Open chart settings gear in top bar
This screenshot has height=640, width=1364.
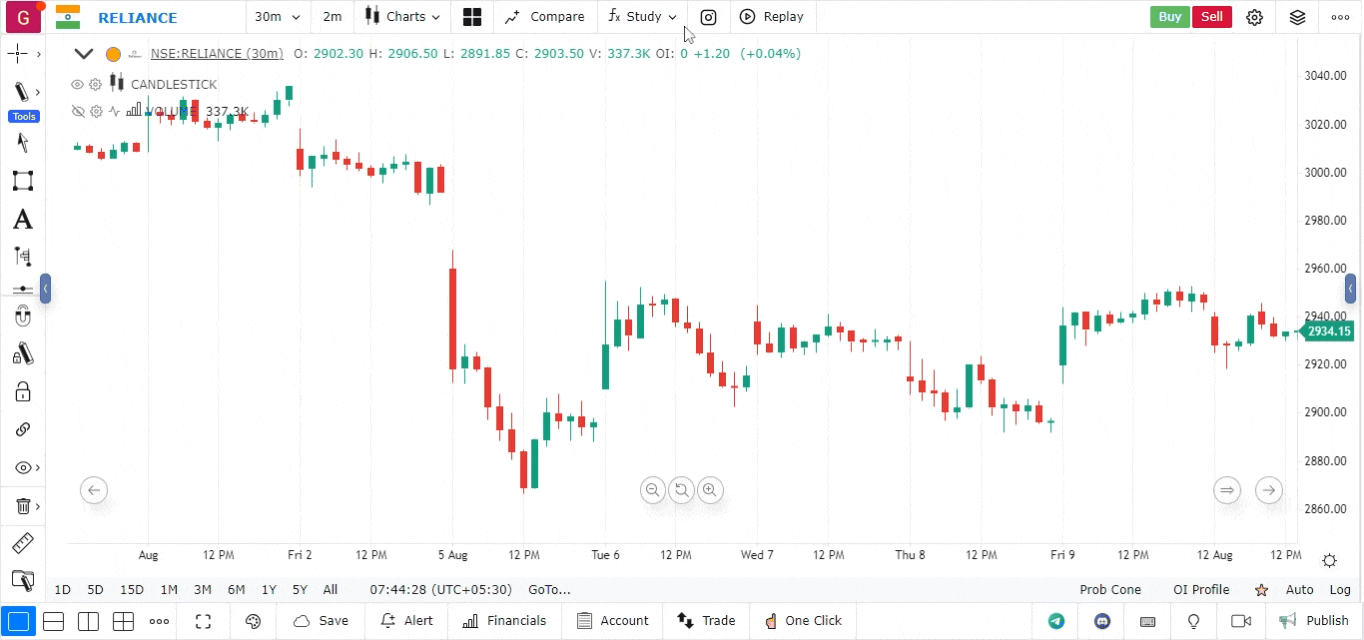pos(1255,17)
